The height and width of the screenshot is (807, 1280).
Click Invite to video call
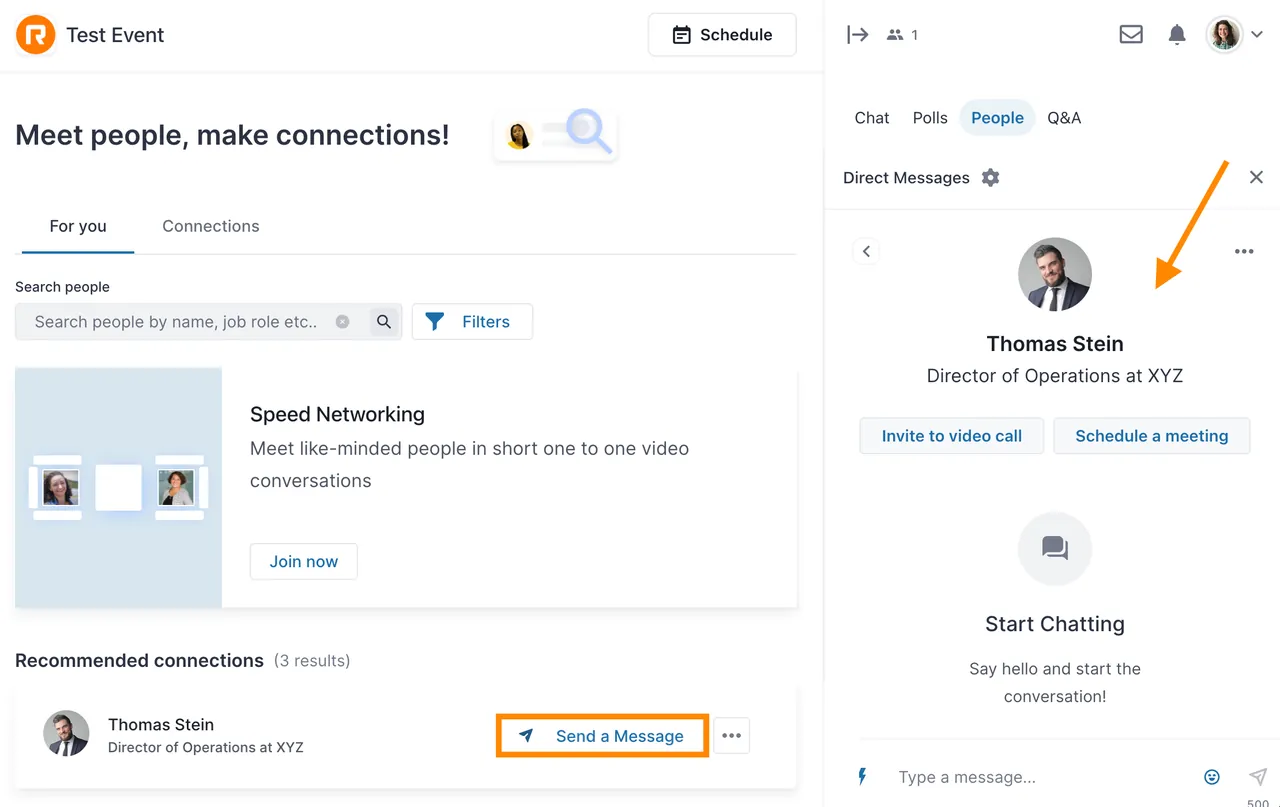[x=952, y=436]
